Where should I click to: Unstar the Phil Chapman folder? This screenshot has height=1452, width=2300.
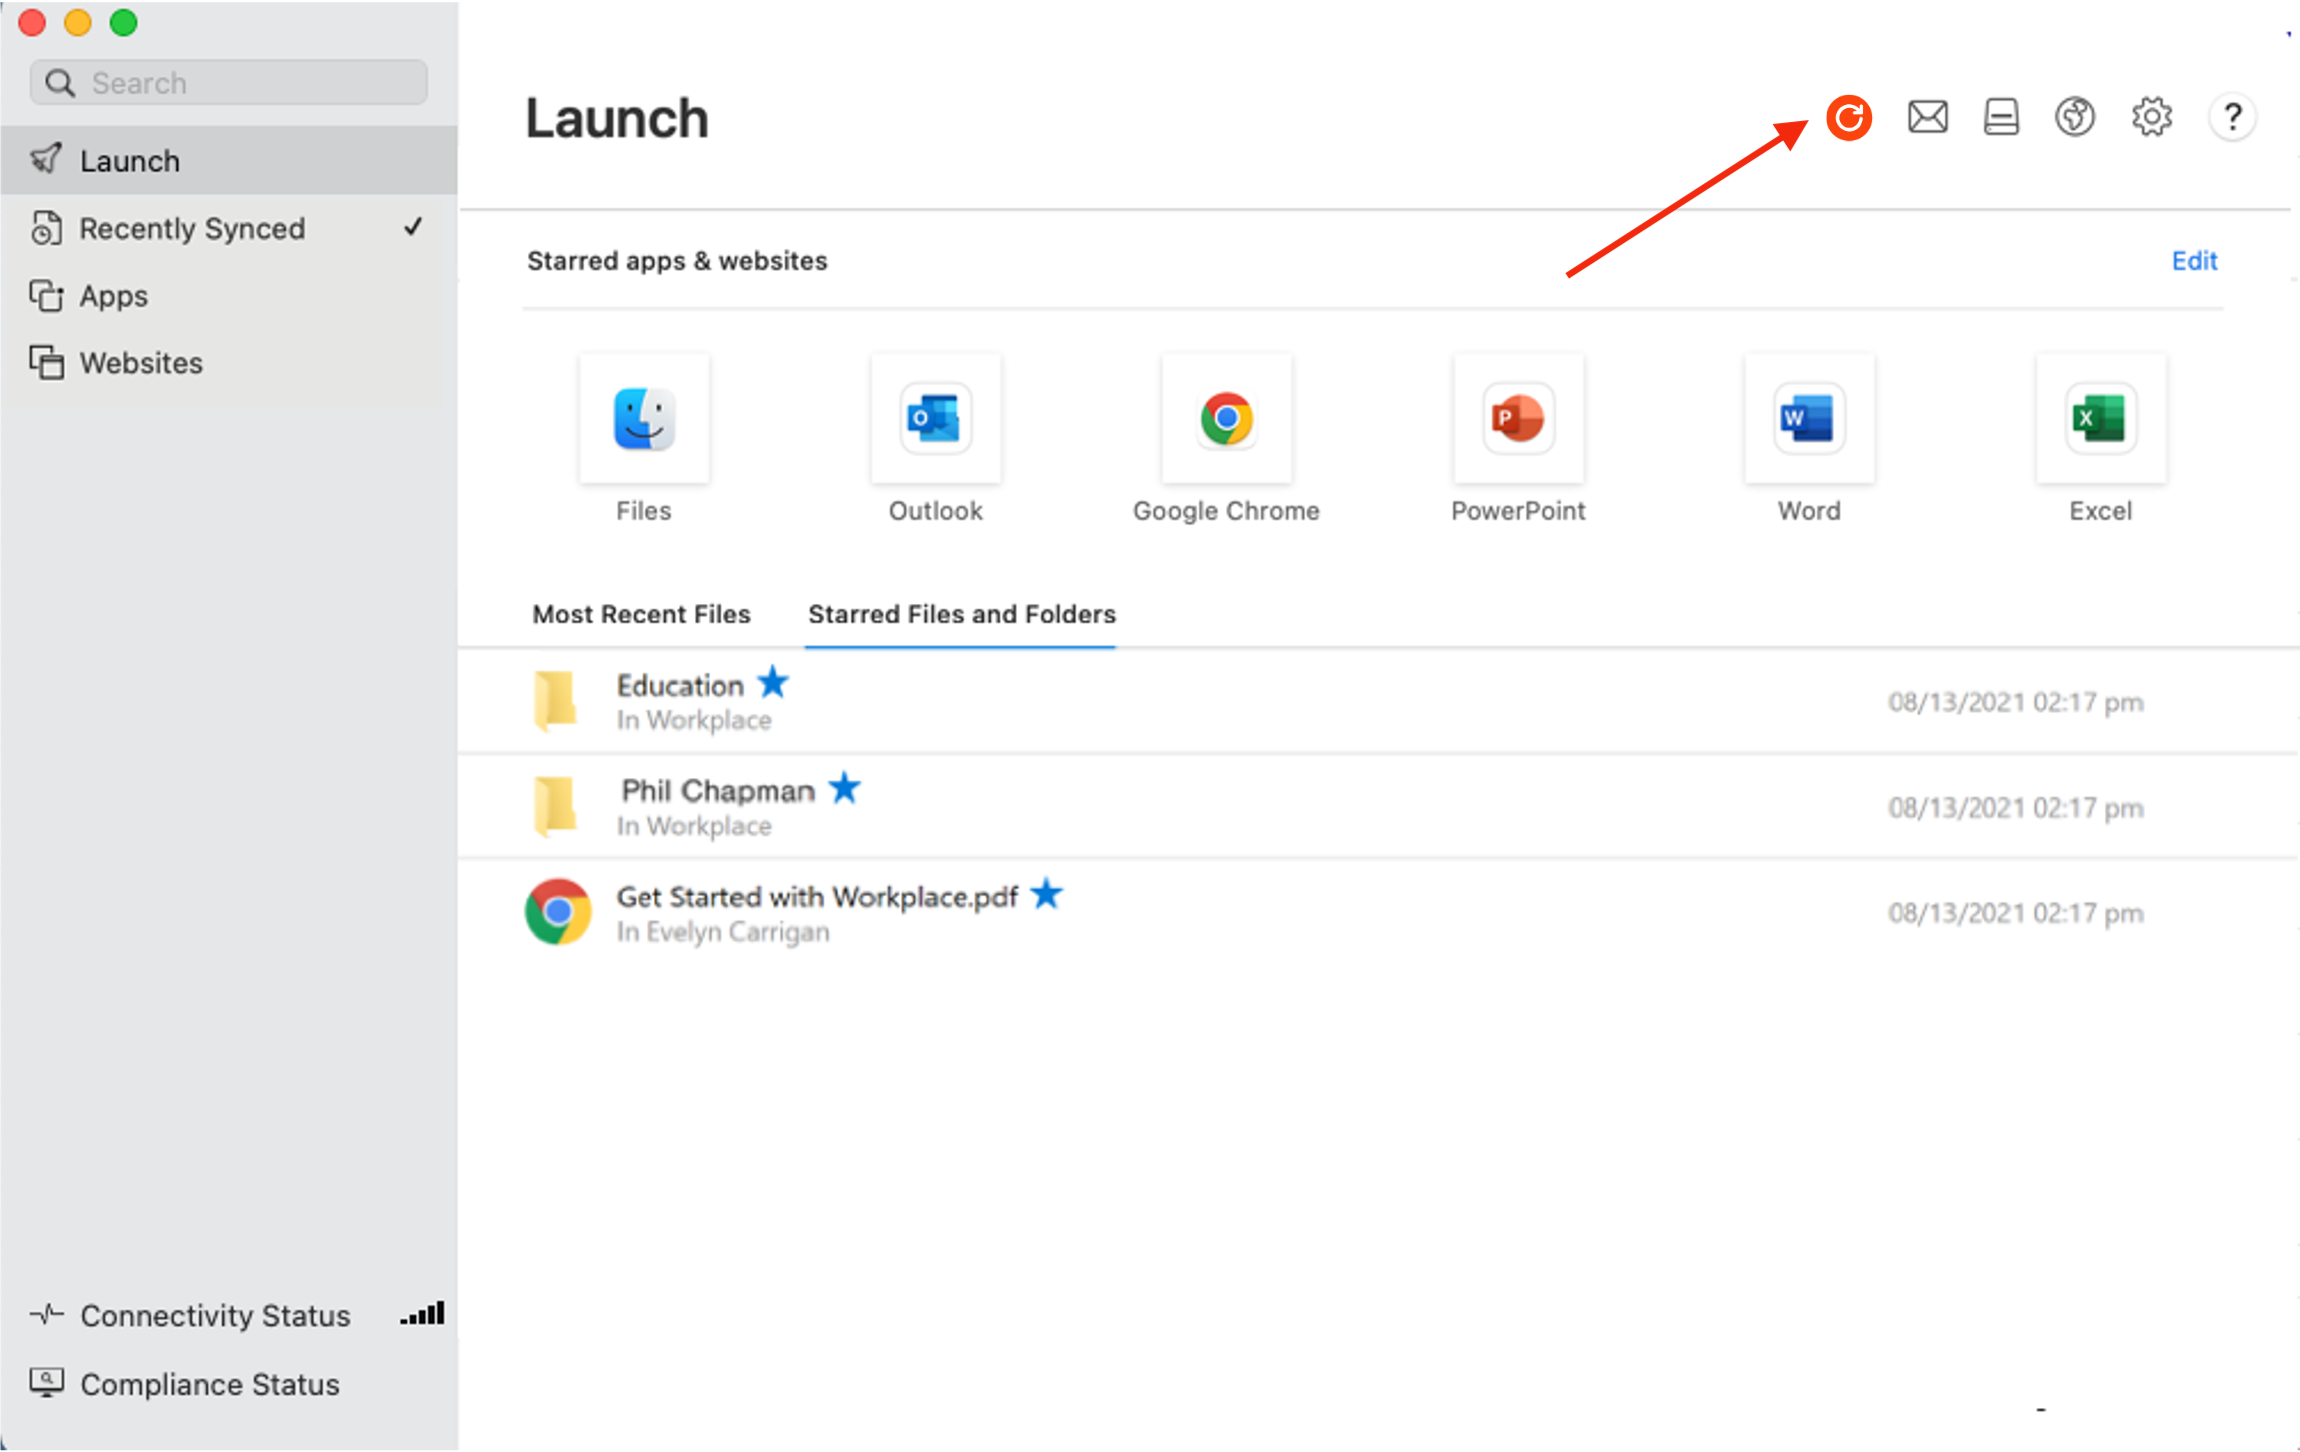click(x=845, y=788)
